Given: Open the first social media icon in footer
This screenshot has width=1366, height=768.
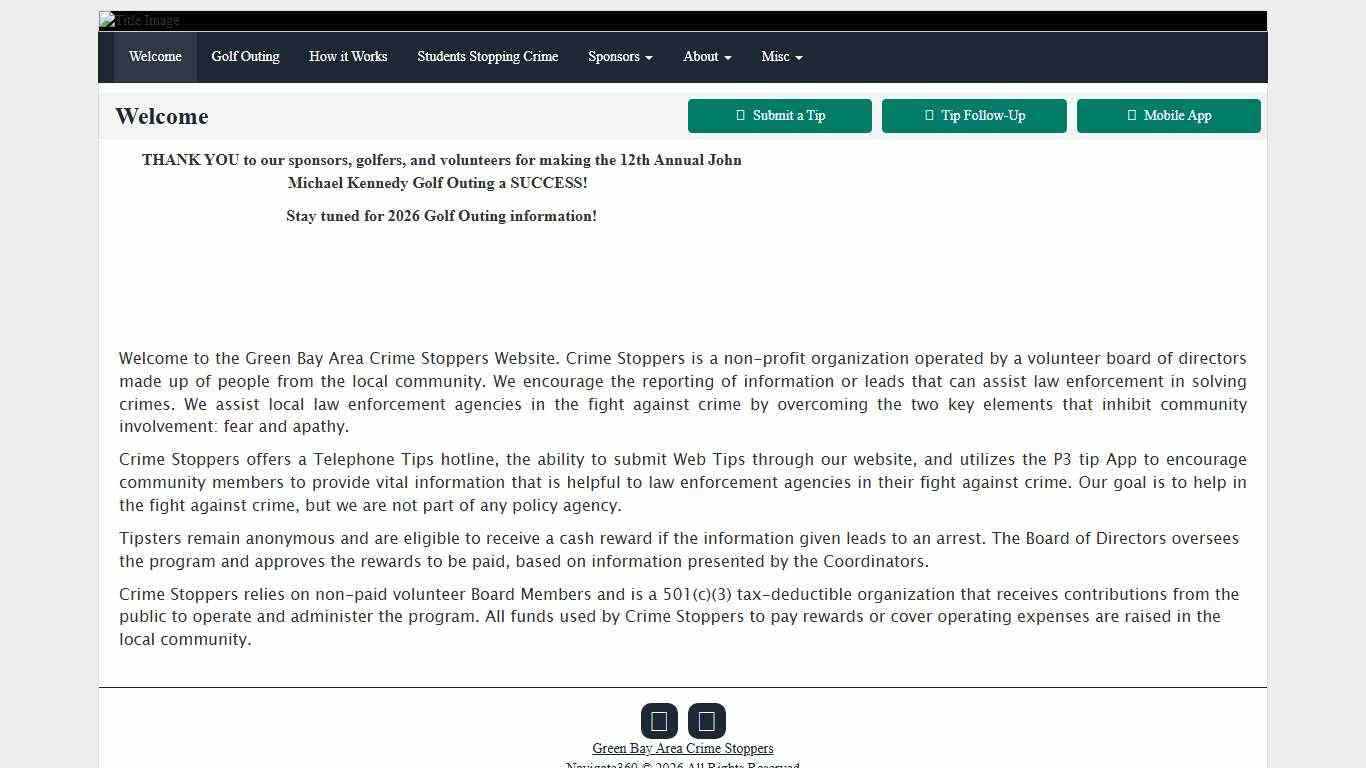Looking at the screenshot, I should [659, 720].
